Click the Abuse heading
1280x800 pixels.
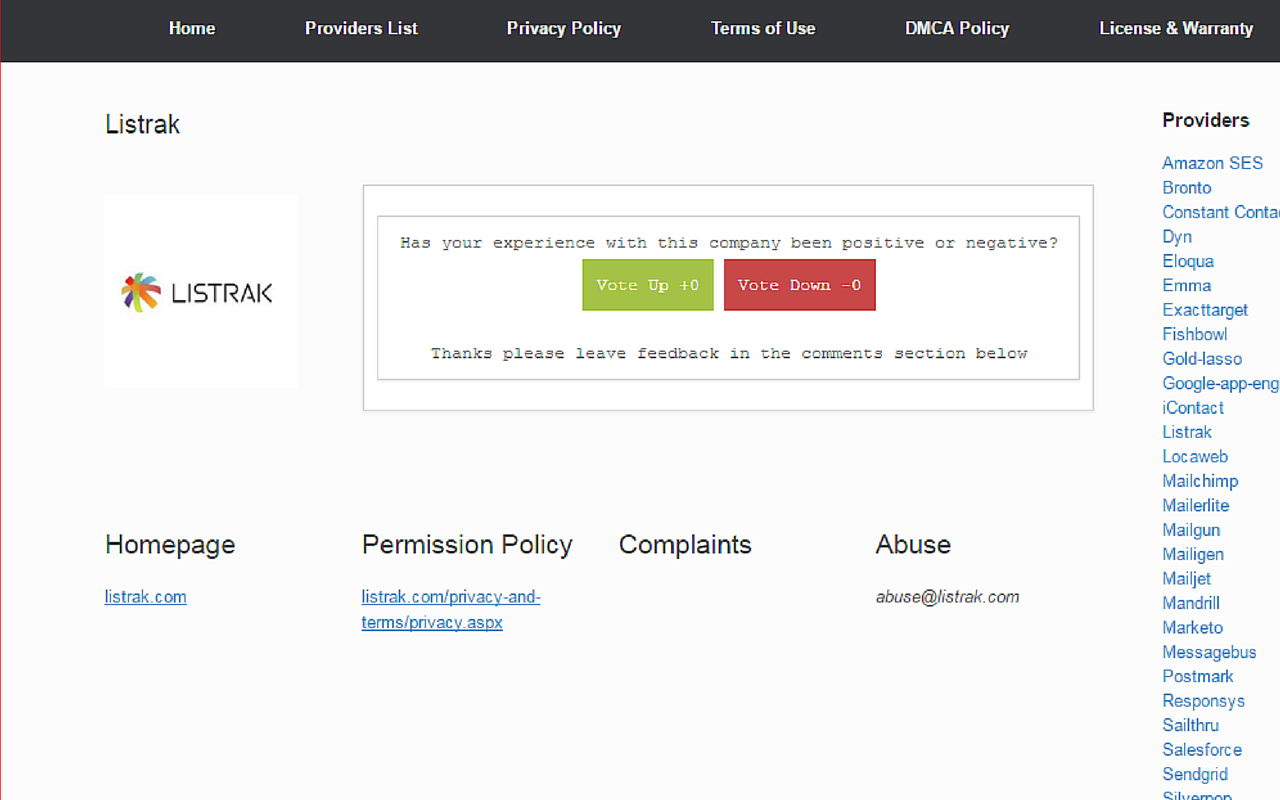913,544
